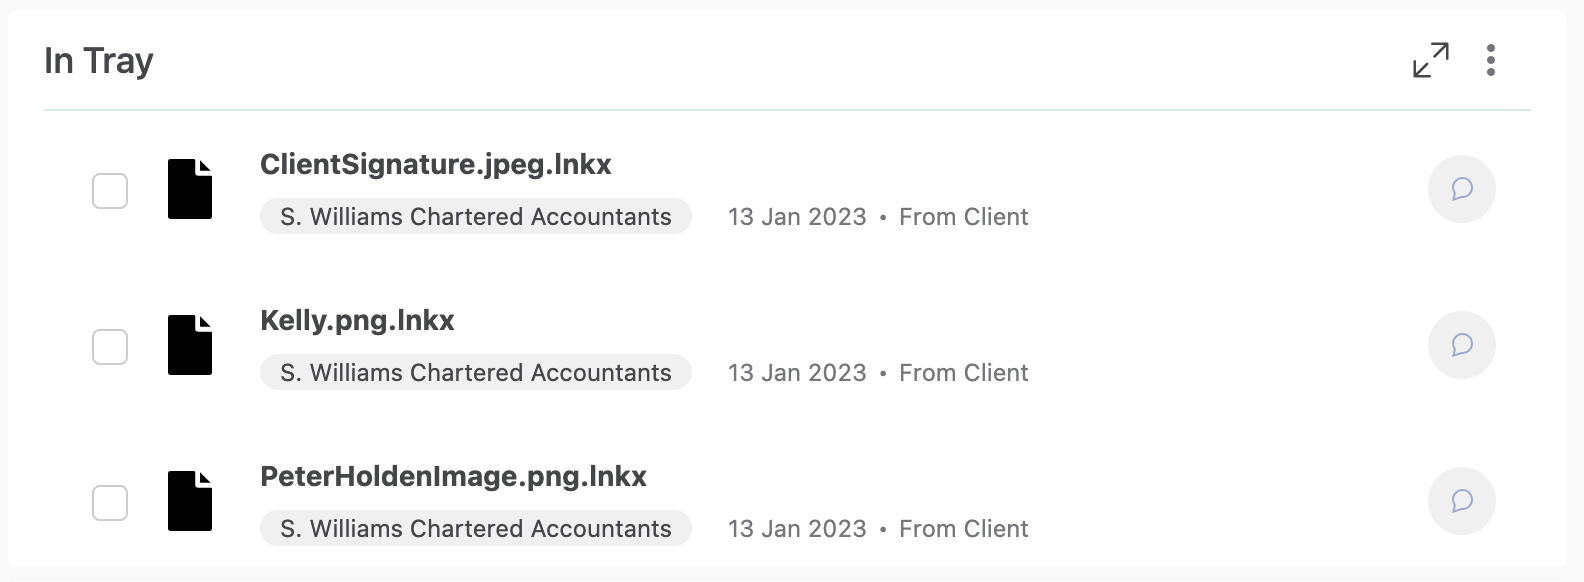Expand the In Tray panel to full view

coord(1431,60)
